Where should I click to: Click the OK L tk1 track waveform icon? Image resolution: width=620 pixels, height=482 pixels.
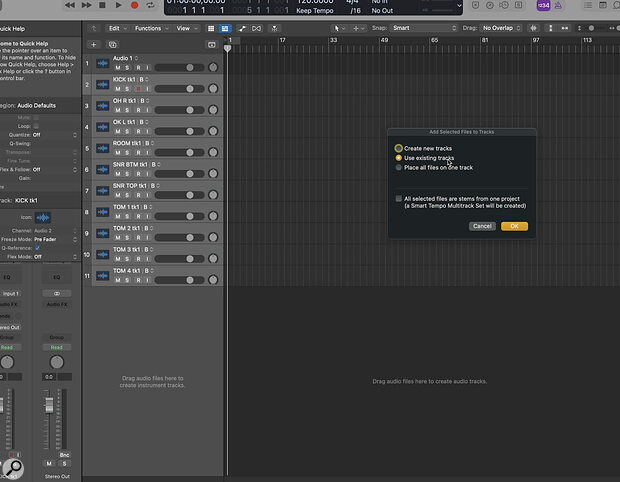point(103,127)
